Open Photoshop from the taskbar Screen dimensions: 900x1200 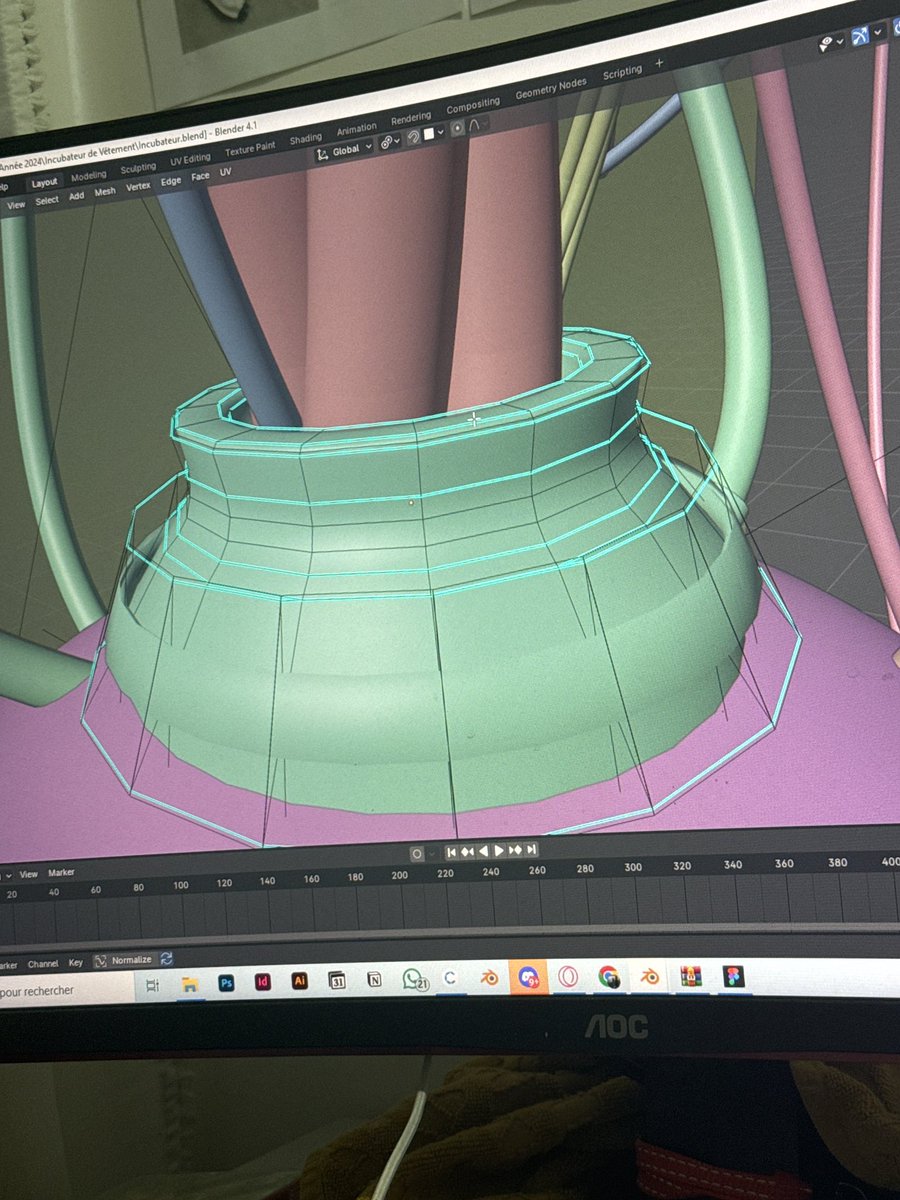tap(226, 983)
